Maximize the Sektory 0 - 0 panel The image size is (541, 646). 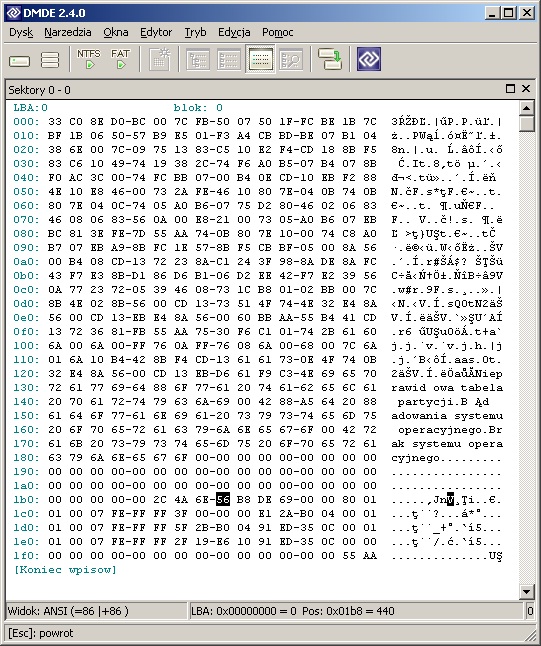click(x=510, y=89)
